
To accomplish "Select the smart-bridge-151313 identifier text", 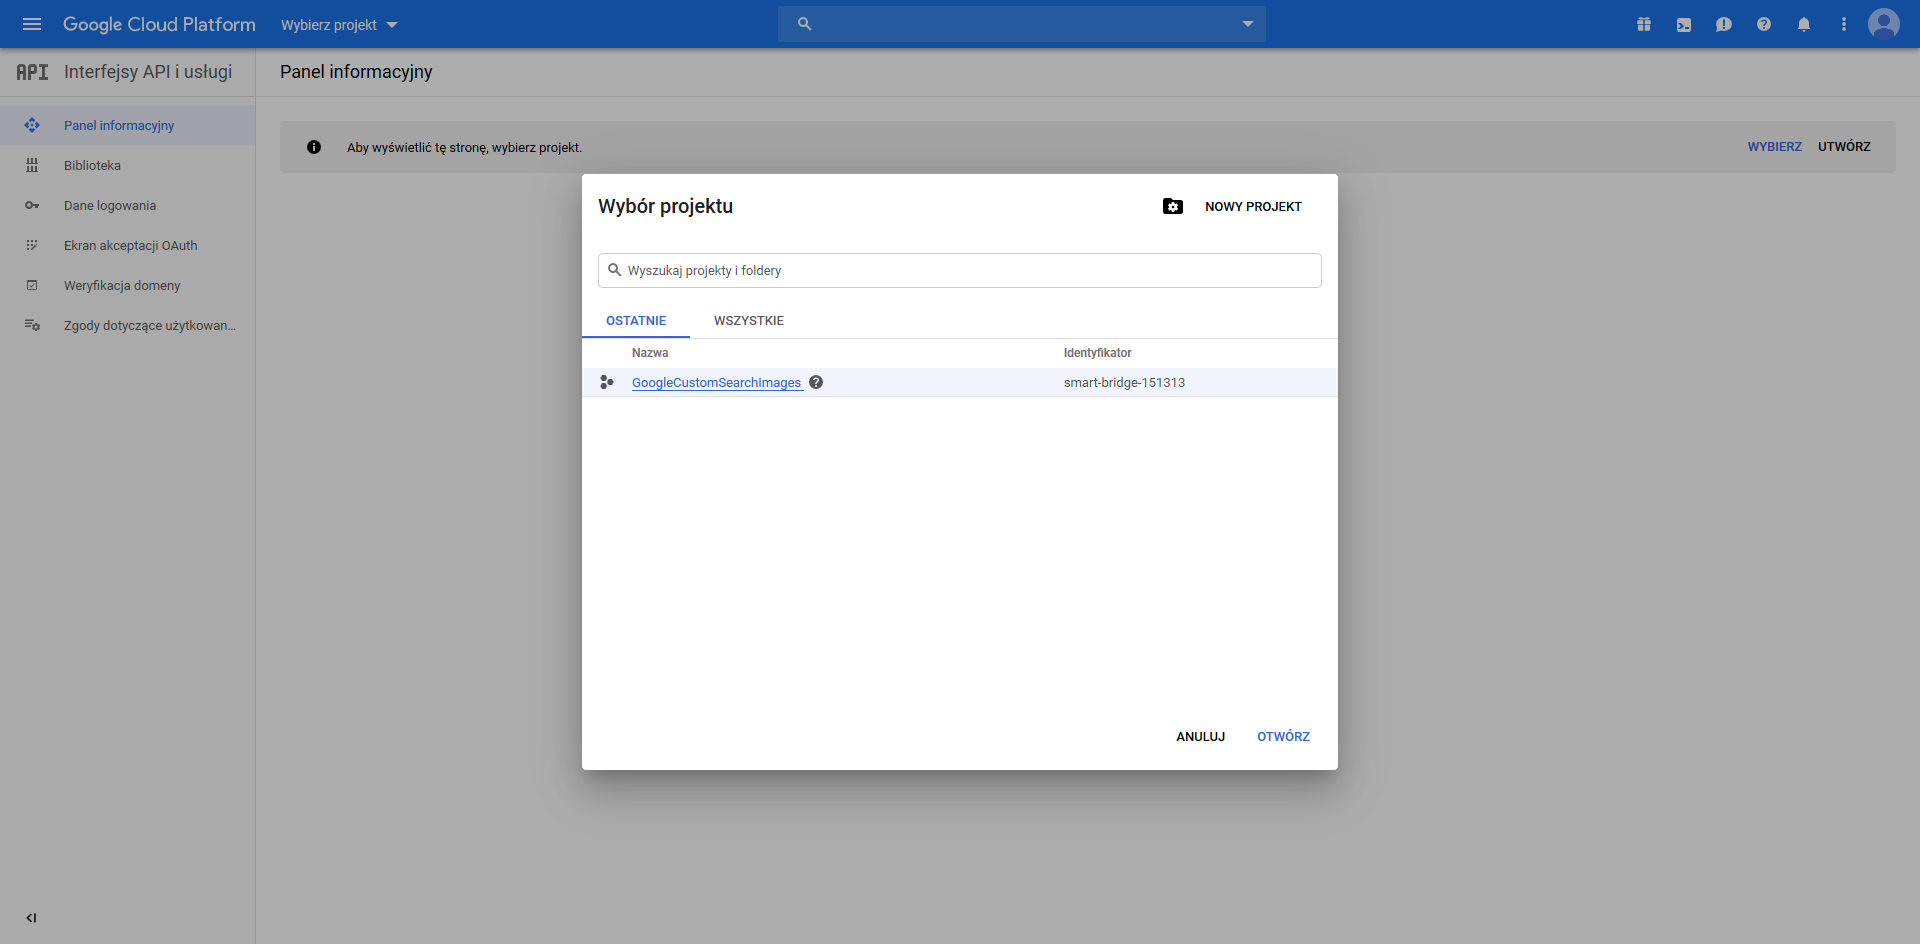I will click(x=1124, y=383).
